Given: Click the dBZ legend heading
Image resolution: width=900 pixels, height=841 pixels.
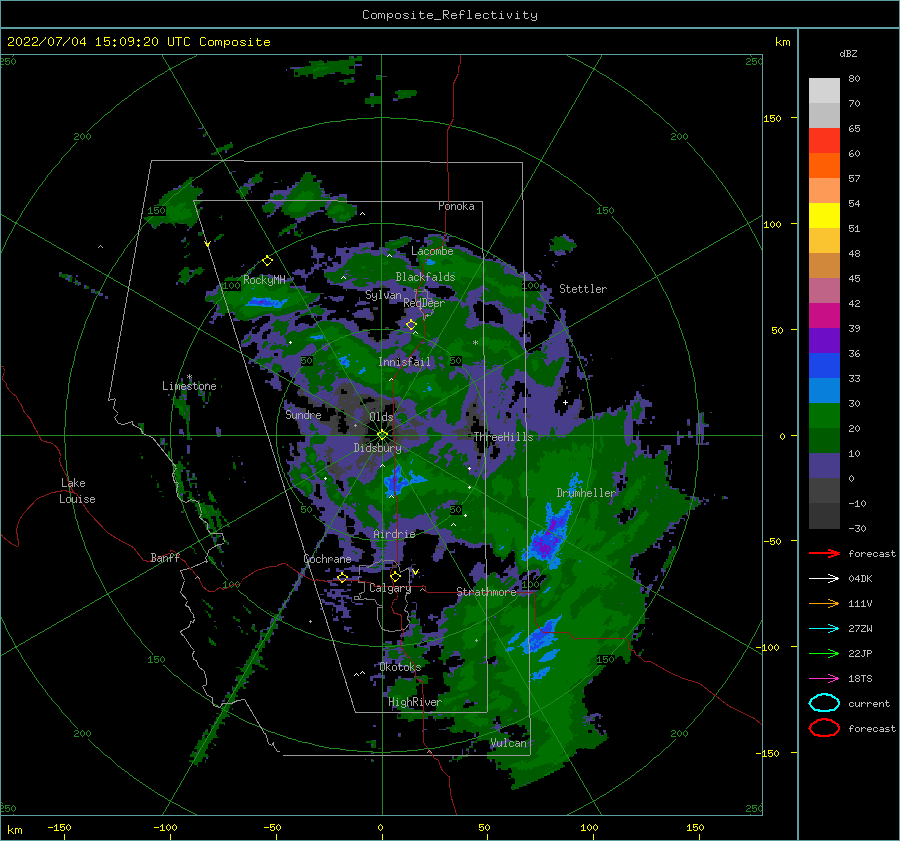Looking at the screenshot, I should [848, 53].
